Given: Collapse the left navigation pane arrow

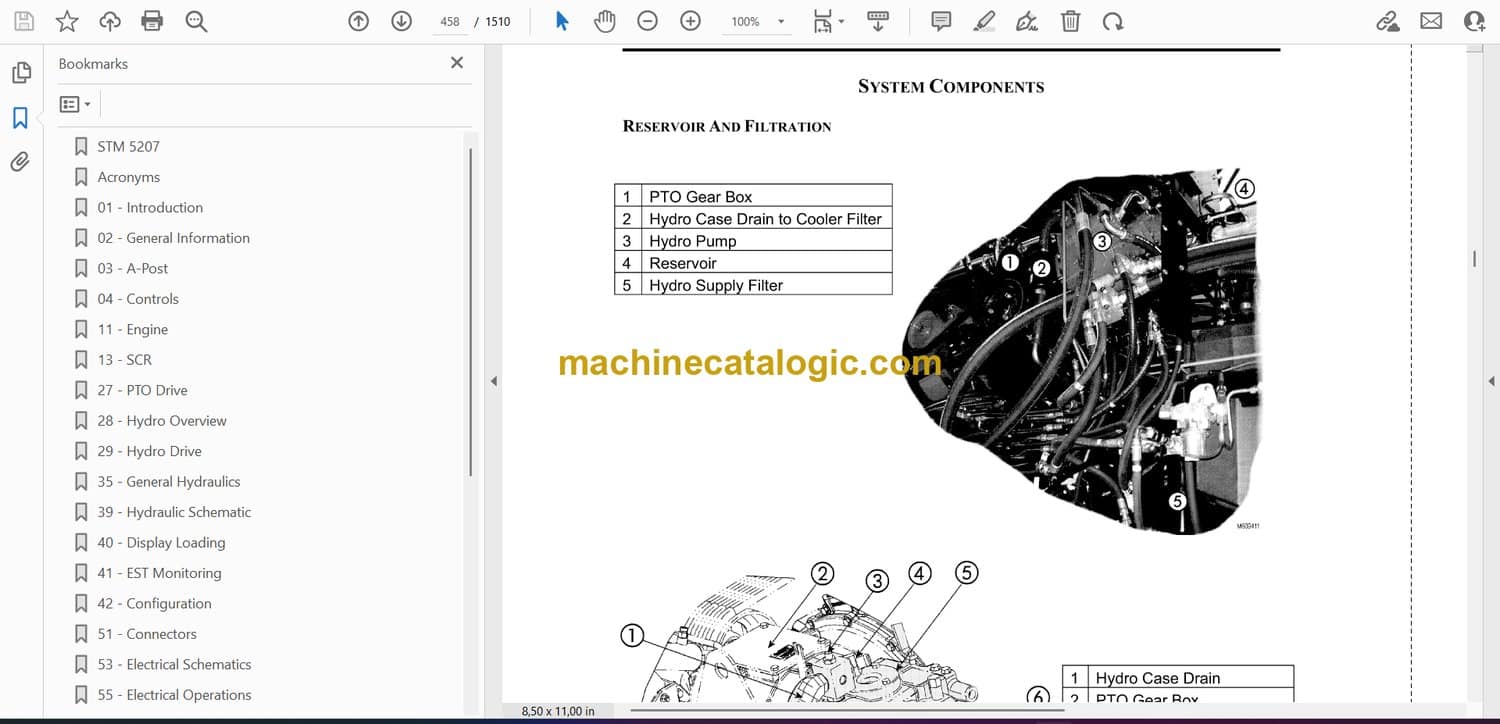Looking at the screenshot, I should pos(493,381).
